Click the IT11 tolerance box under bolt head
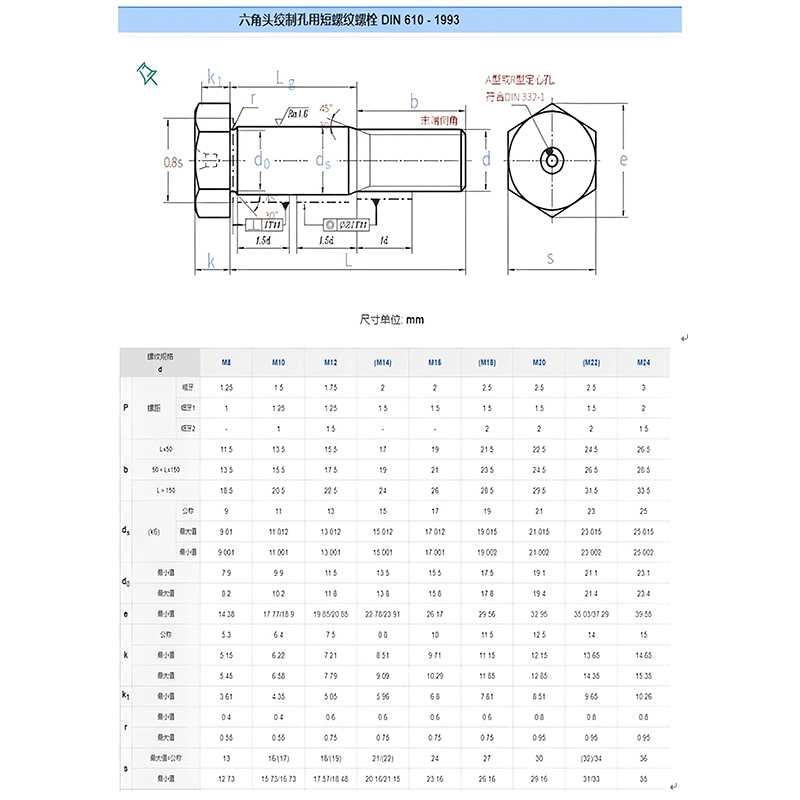The width and height of the screenshot is (800, 800). click(x=267, y=226)
